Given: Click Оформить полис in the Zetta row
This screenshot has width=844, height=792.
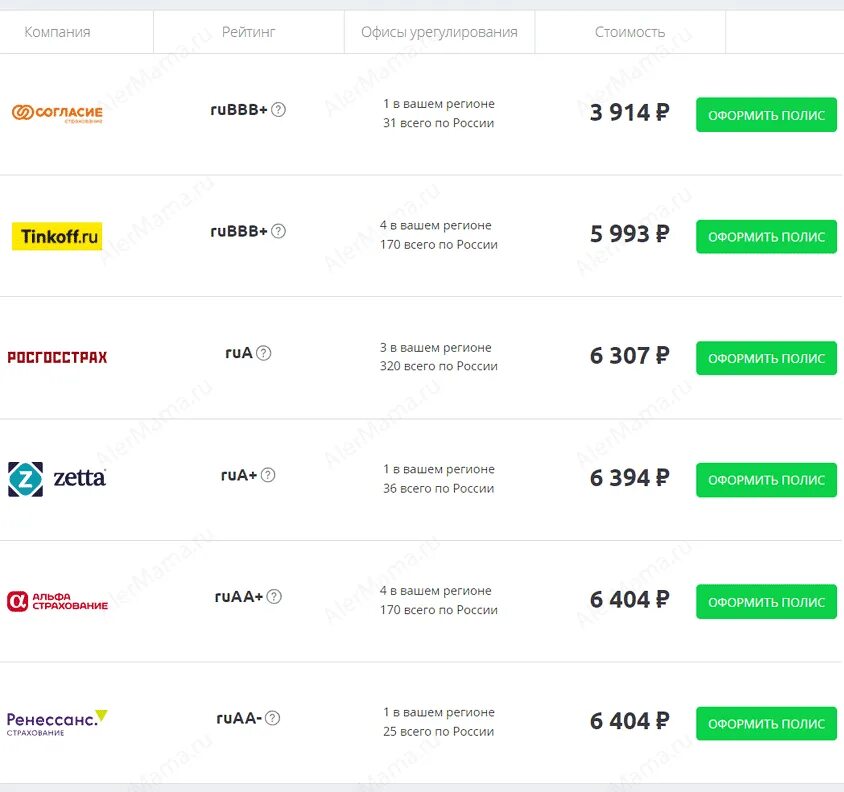Looking at the screenshot, I should point(766,480).
